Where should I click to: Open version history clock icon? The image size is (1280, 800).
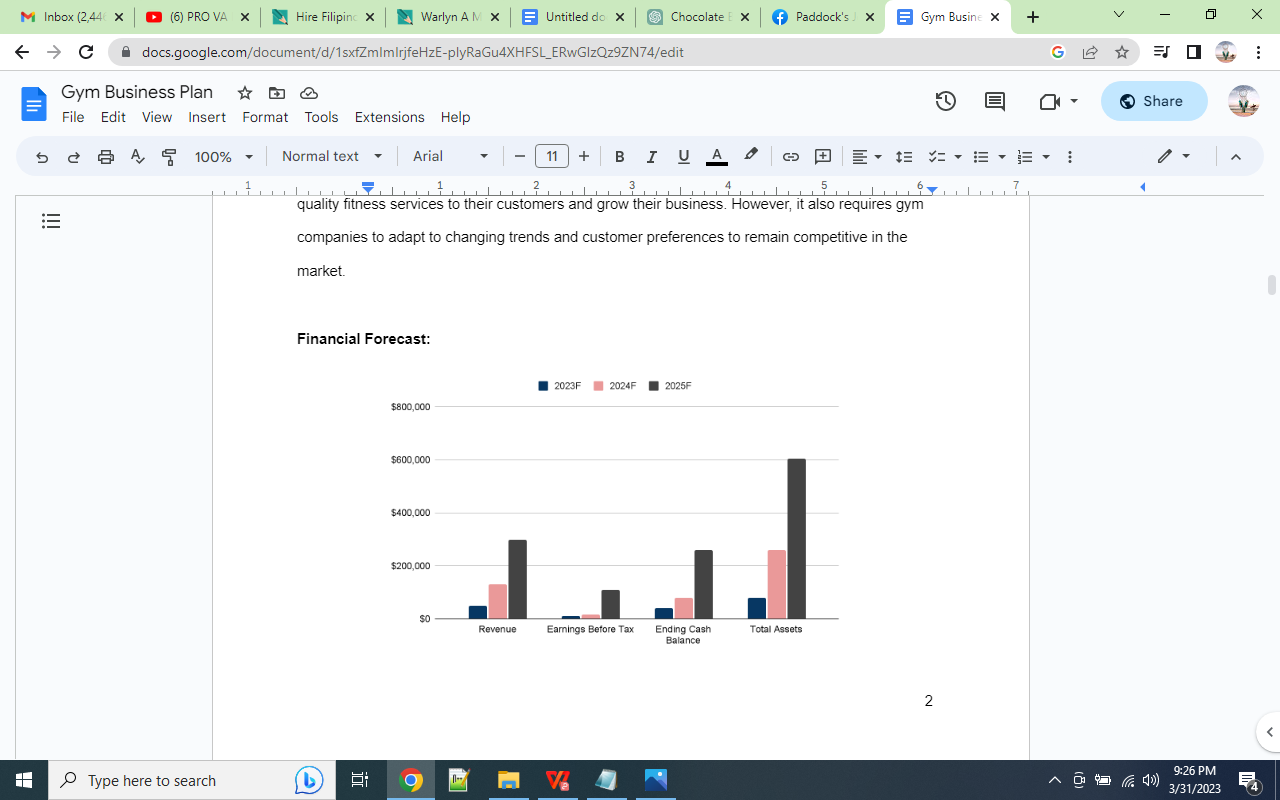click(946, 101)
